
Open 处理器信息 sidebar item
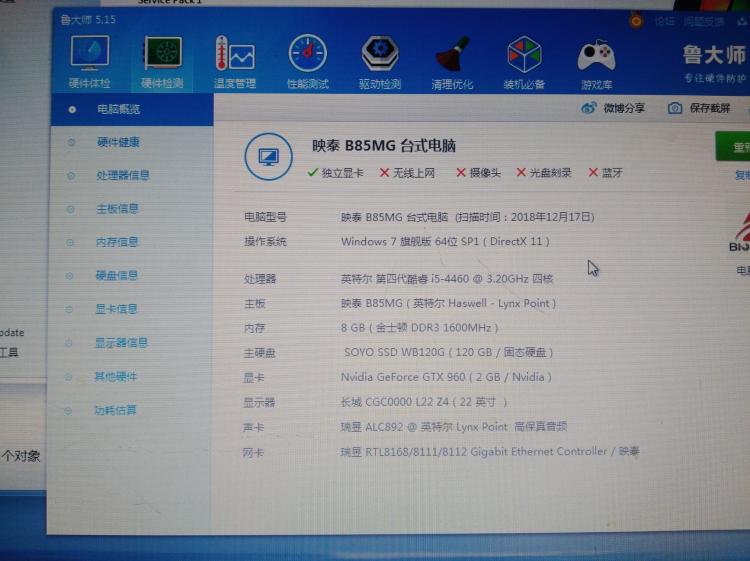pos(122,175)
